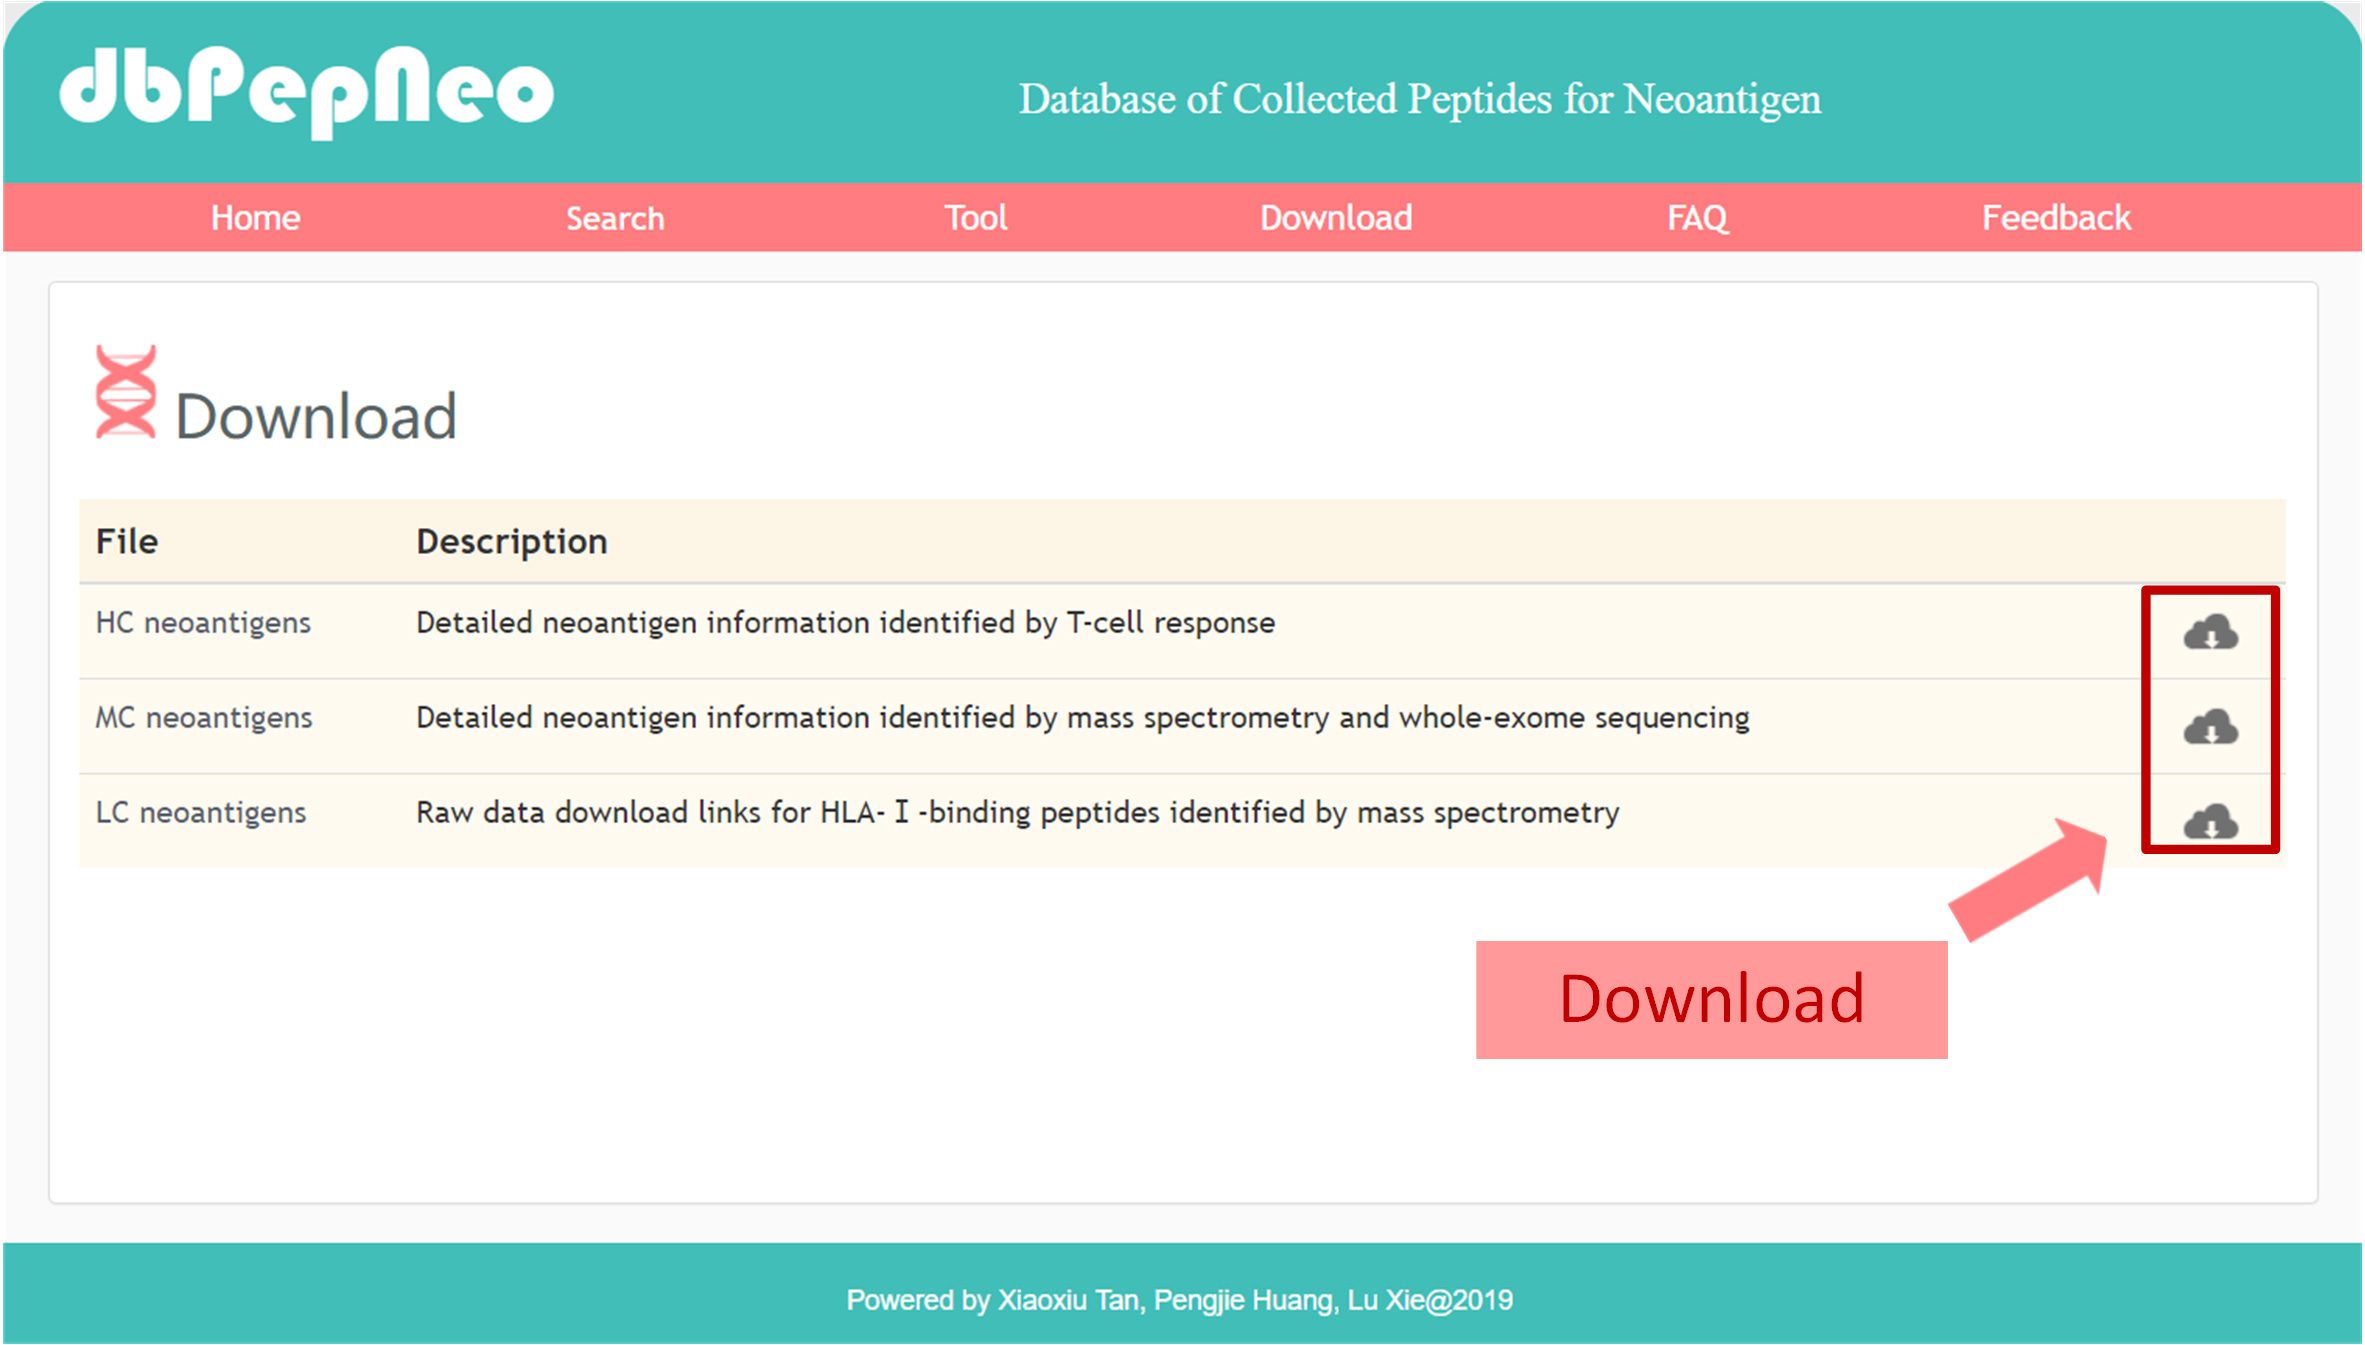Click the Download page heading
This screenshot has width=2365, height=1345.
316,416
